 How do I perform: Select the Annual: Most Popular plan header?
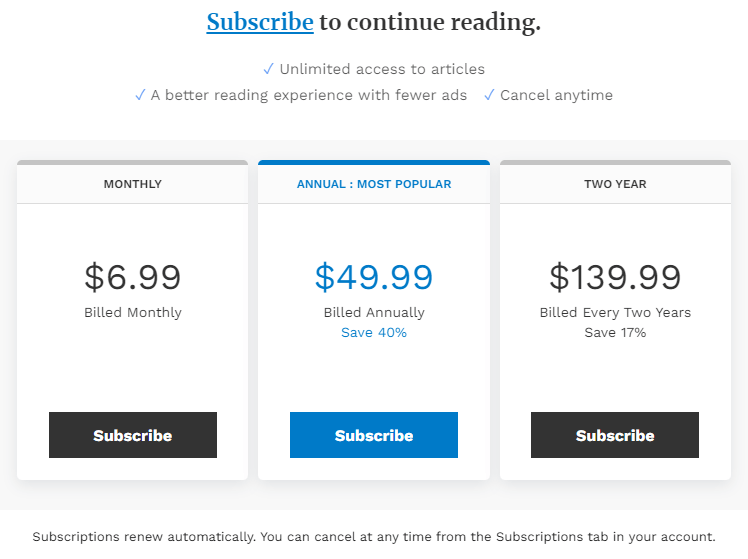374,184
